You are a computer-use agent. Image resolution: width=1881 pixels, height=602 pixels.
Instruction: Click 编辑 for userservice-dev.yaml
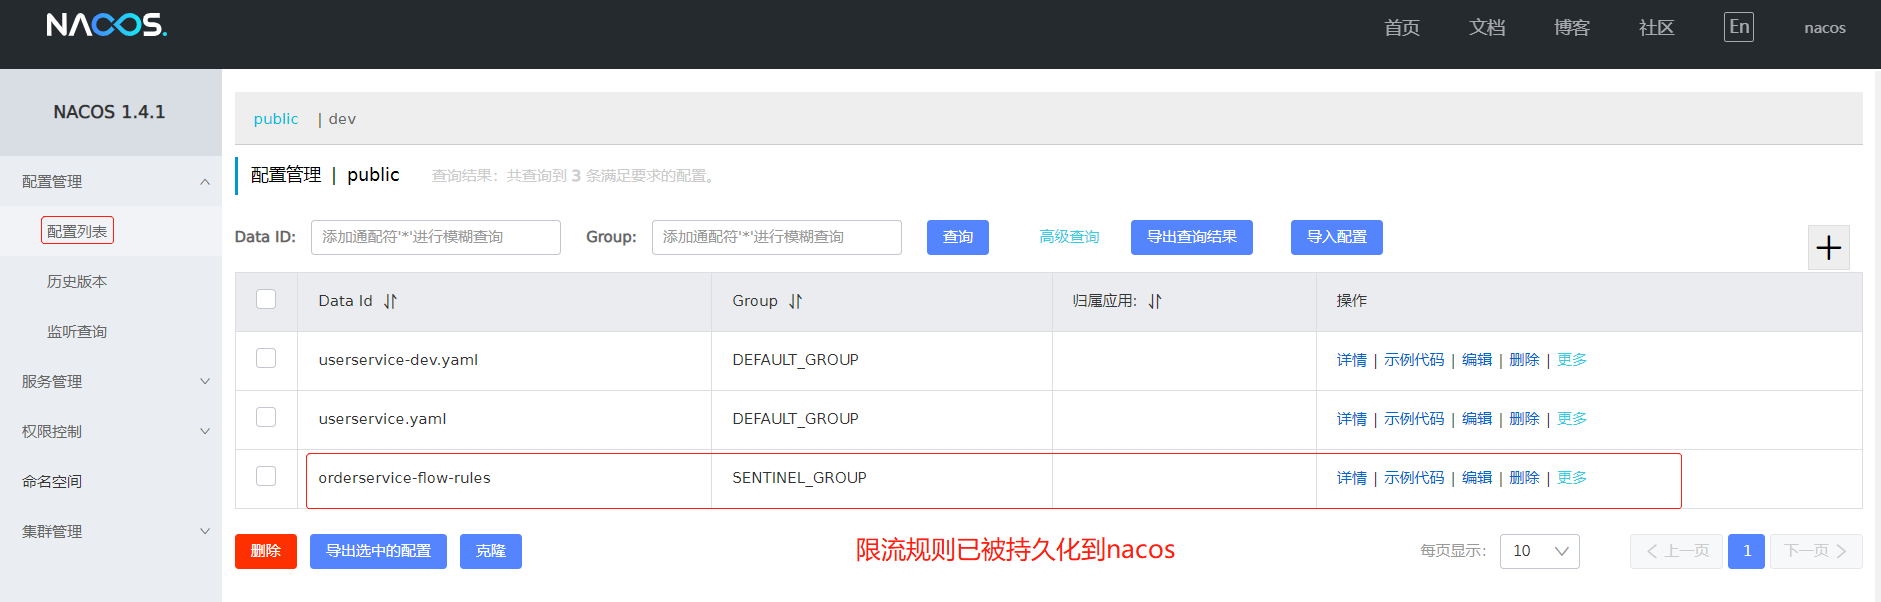pos(1477,360)
